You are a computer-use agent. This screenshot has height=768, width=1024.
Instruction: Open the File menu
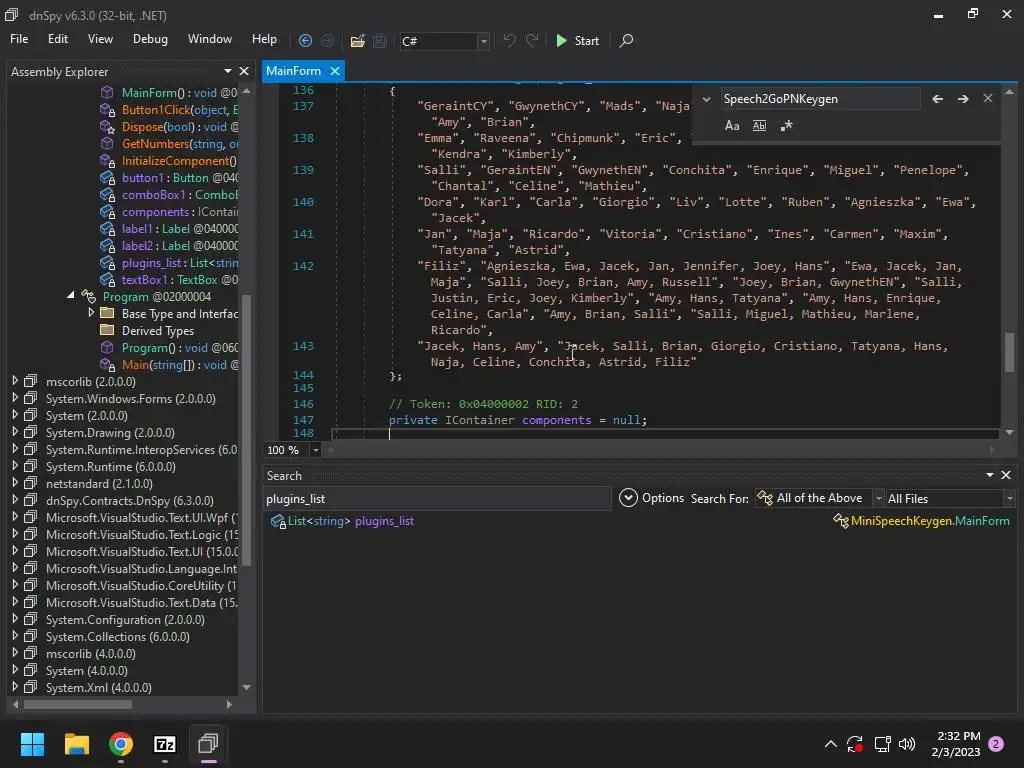19,39
